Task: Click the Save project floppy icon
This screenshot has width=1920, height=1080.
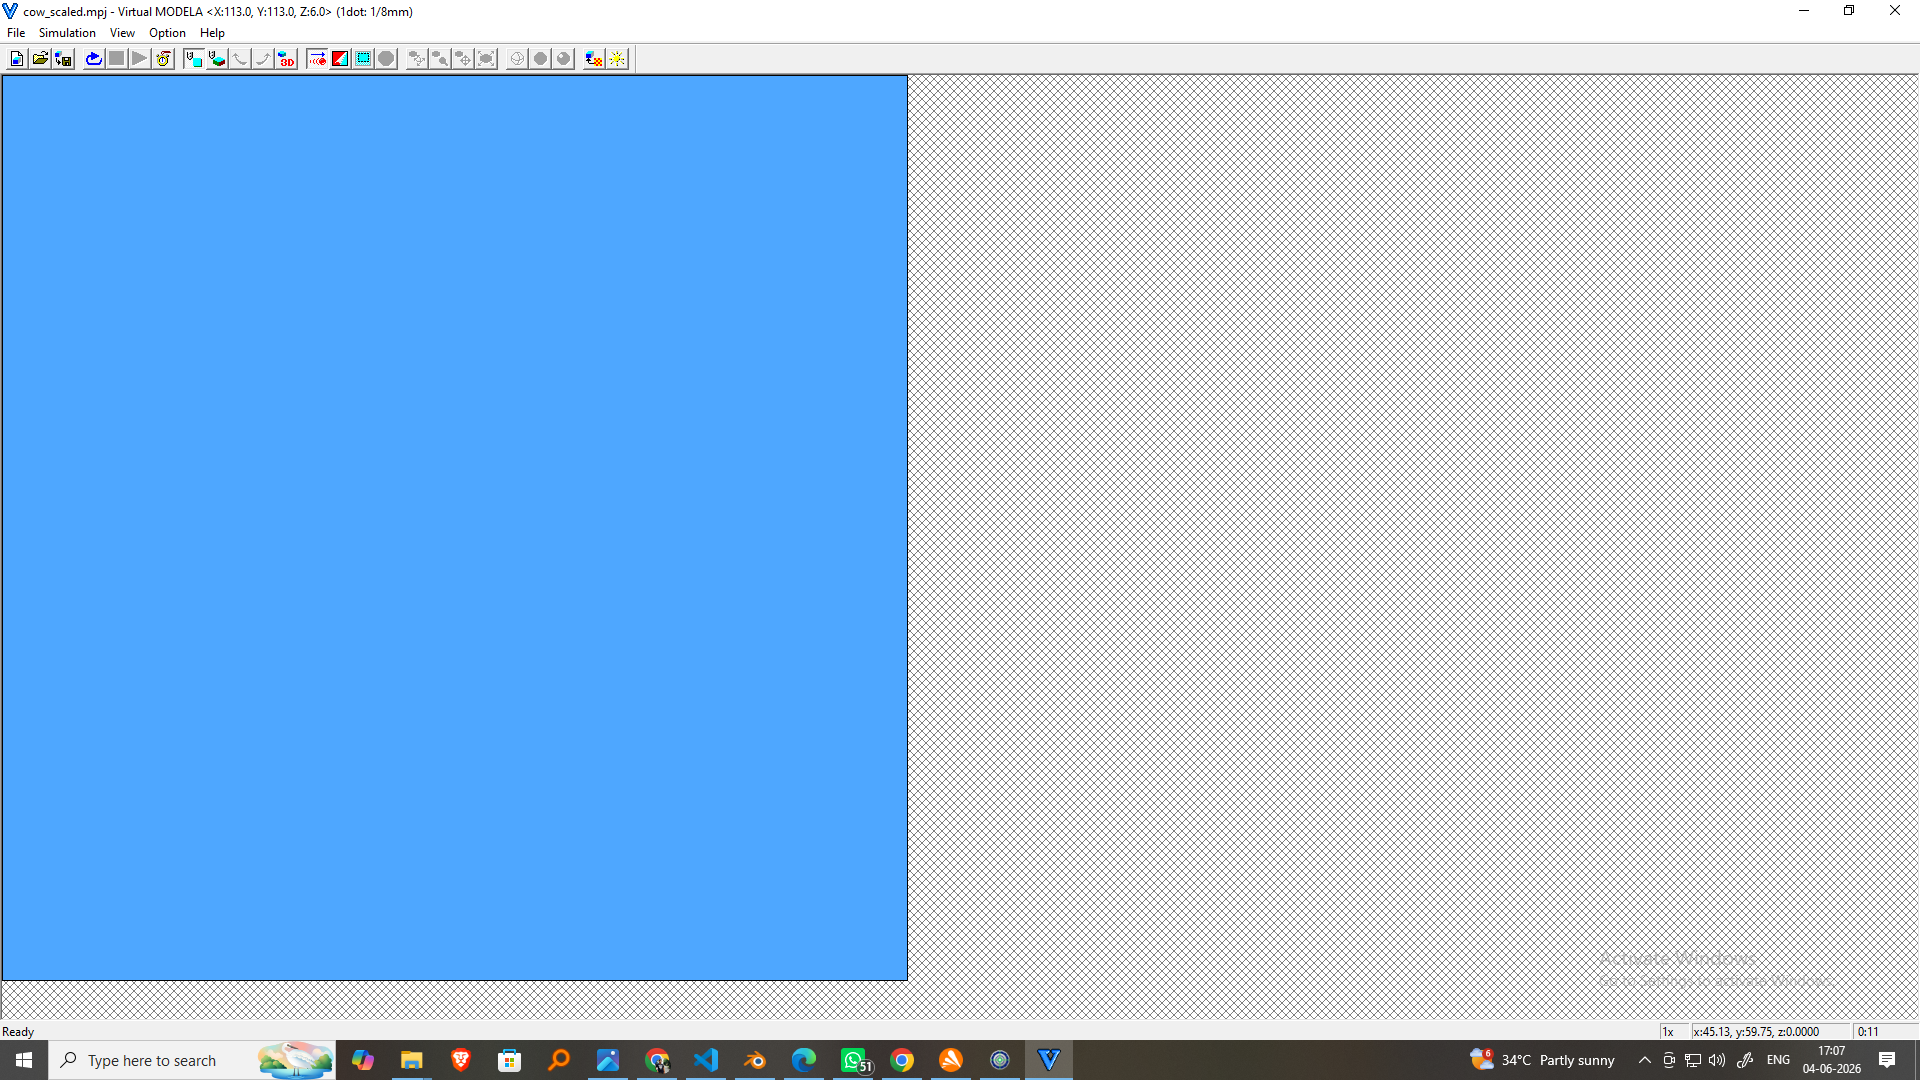Action: pyautogui.click(x=63, y=59)
